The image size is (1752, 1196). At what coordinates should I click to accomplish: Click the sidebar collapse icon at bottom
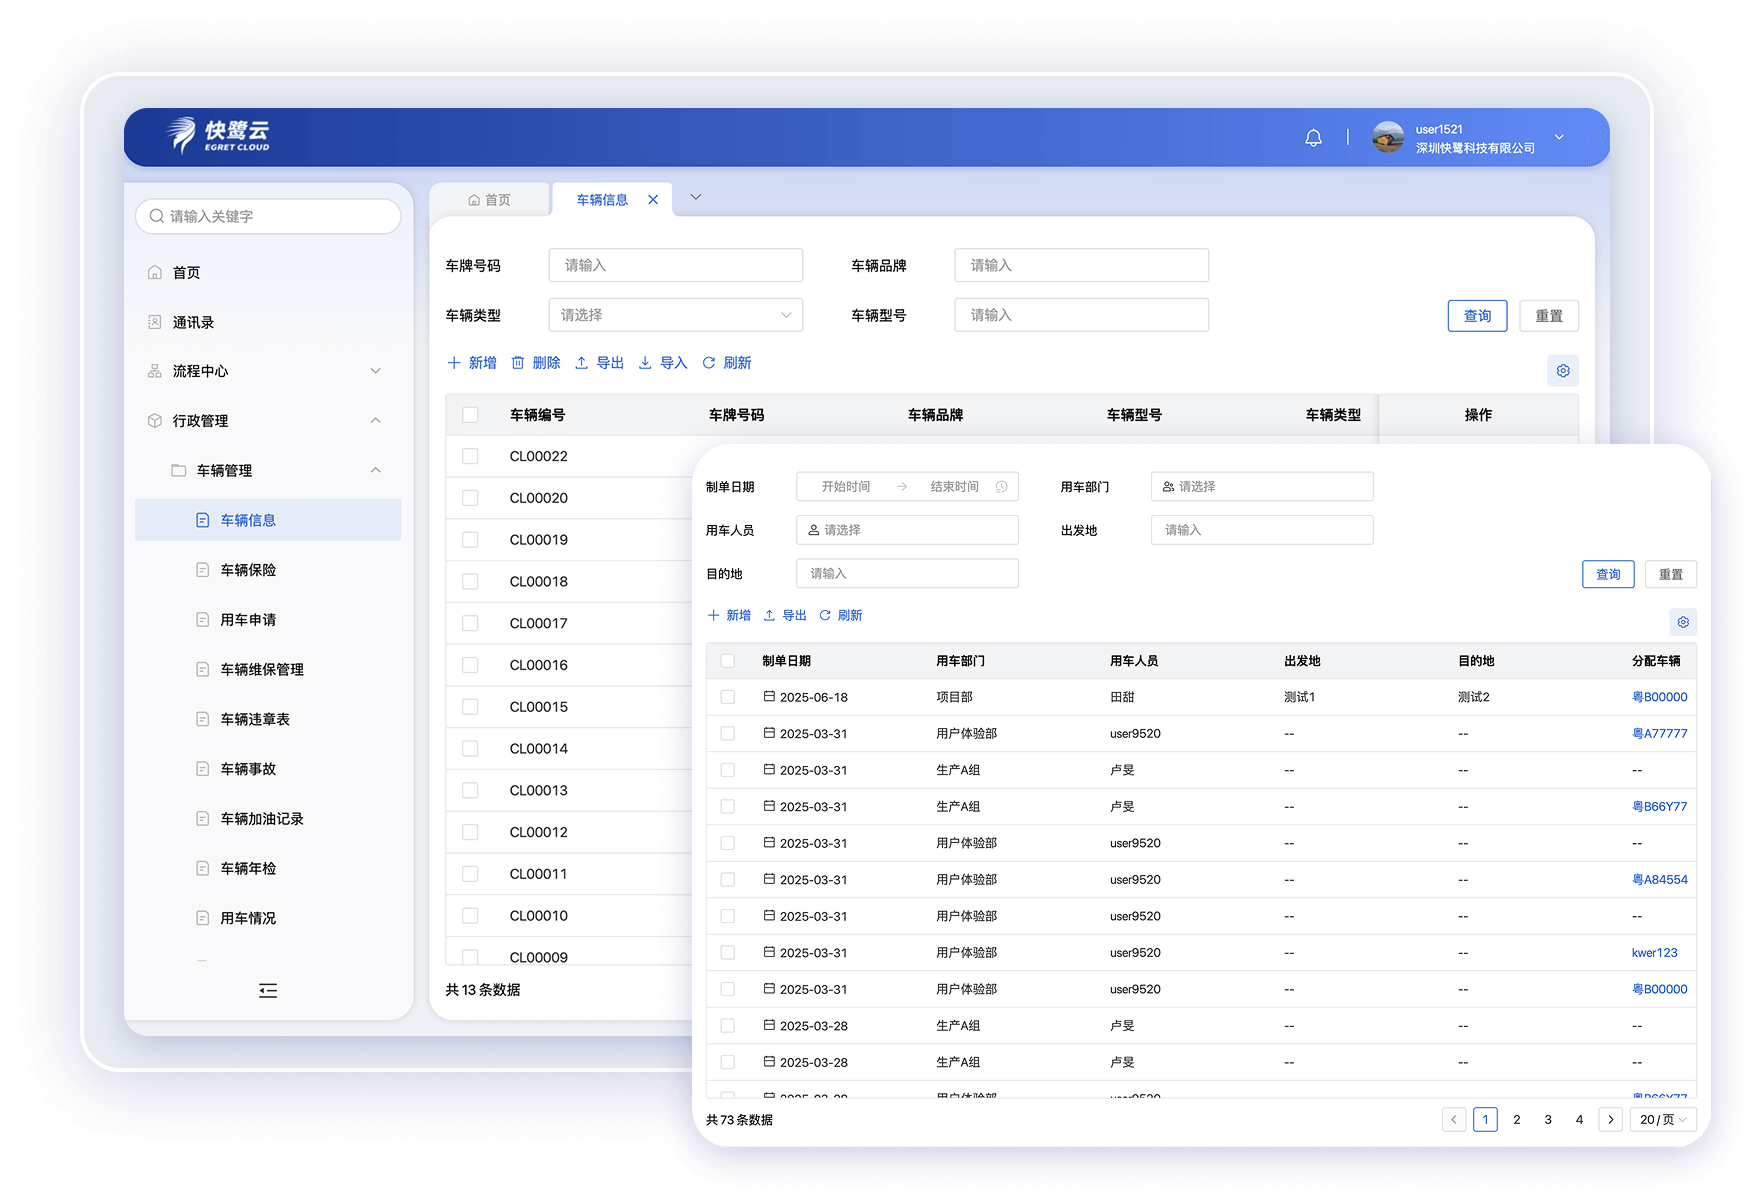(268, 991)
